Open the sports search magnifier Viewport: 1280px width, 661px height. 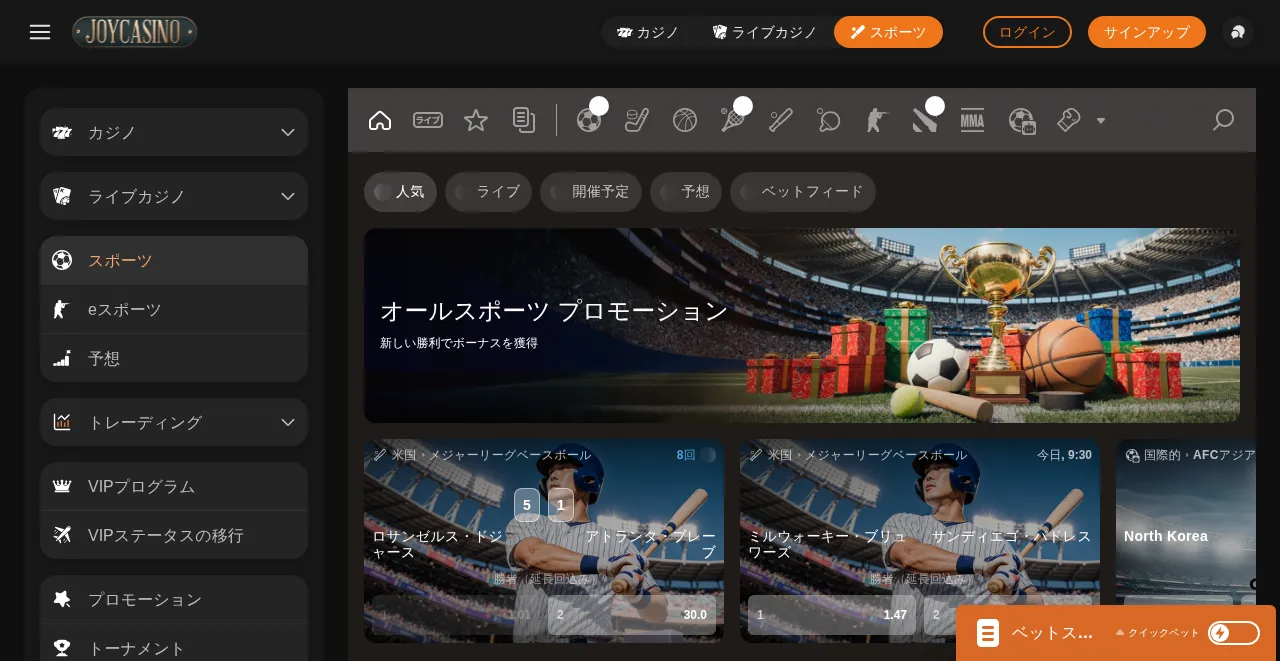(1223, 120)
